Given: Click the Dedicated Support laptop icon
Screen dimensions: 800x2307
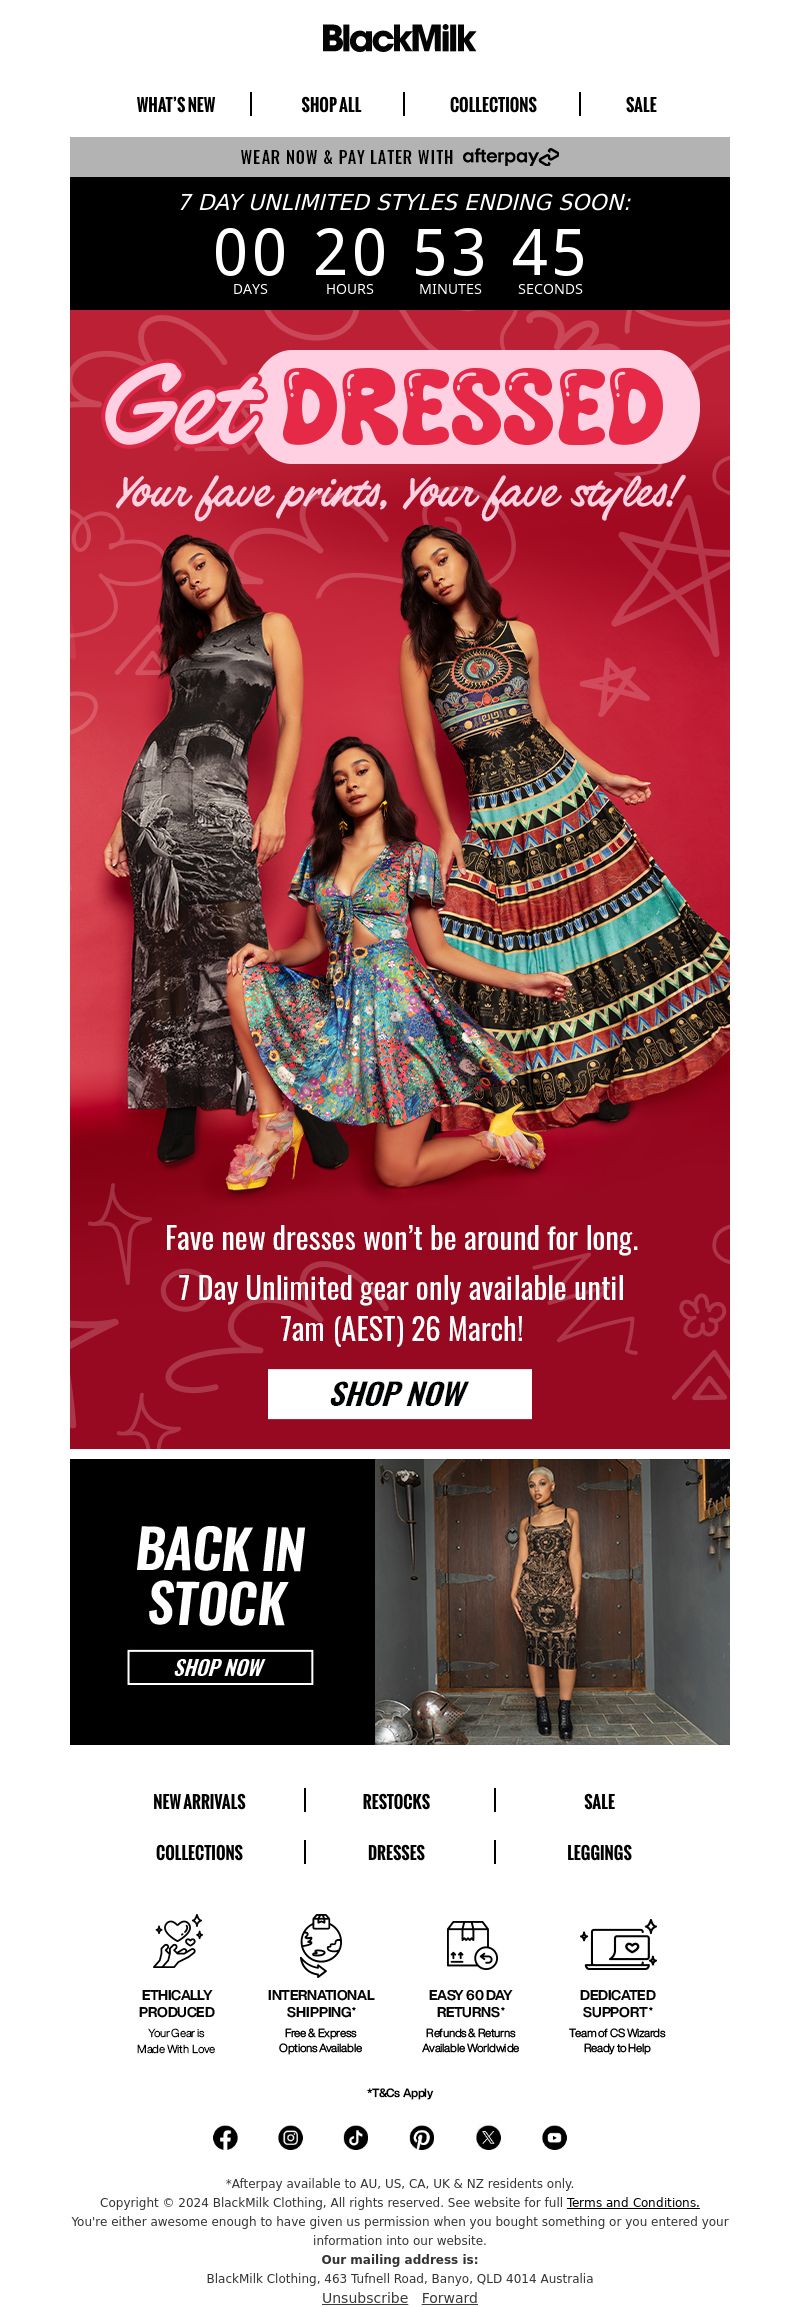Looking at the screenshot, I should (618, 1944).
